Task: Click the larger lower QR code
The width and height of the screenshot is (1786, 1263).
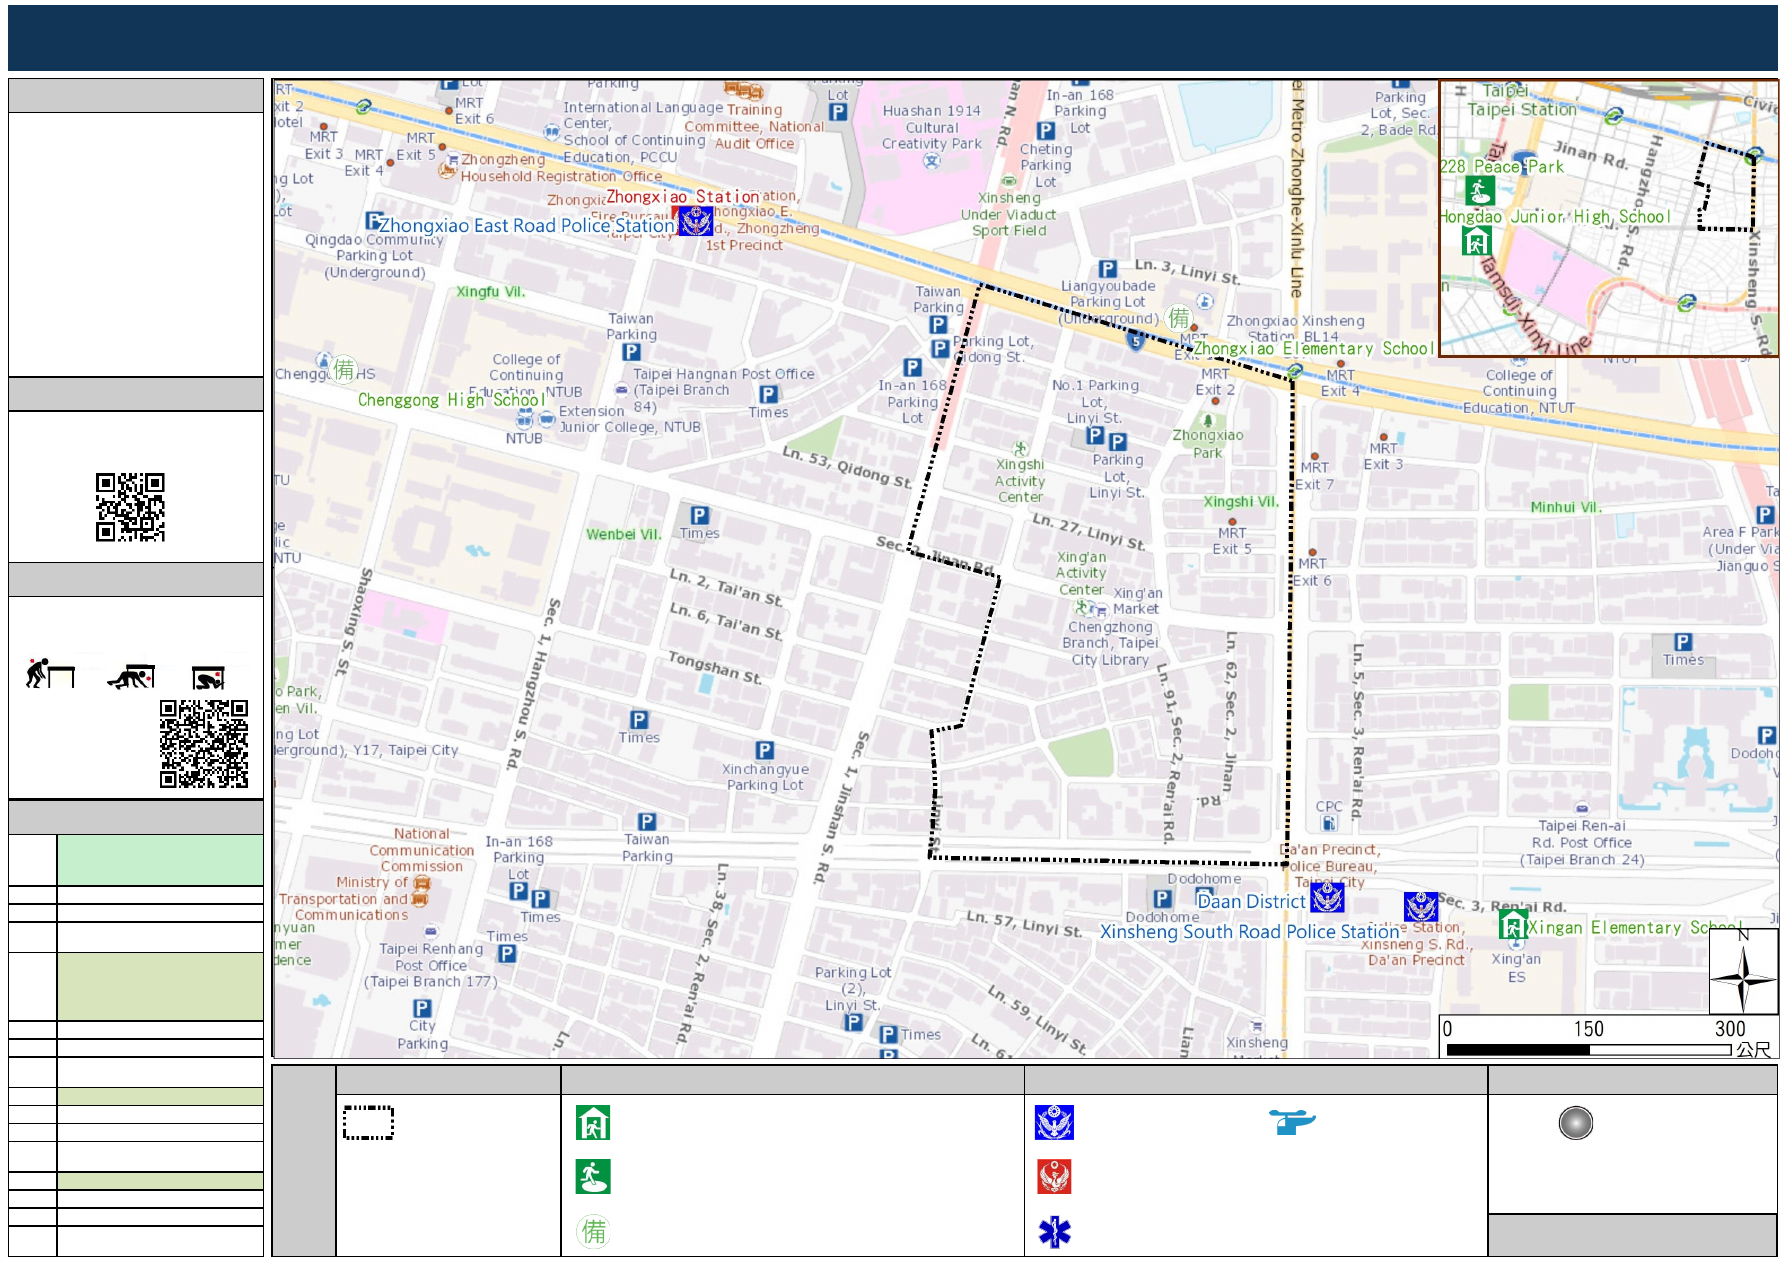Action: click(204, 743)
